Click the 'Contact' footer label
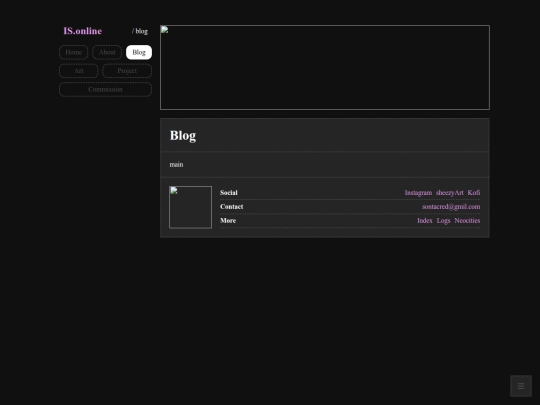 coord(231,207)
